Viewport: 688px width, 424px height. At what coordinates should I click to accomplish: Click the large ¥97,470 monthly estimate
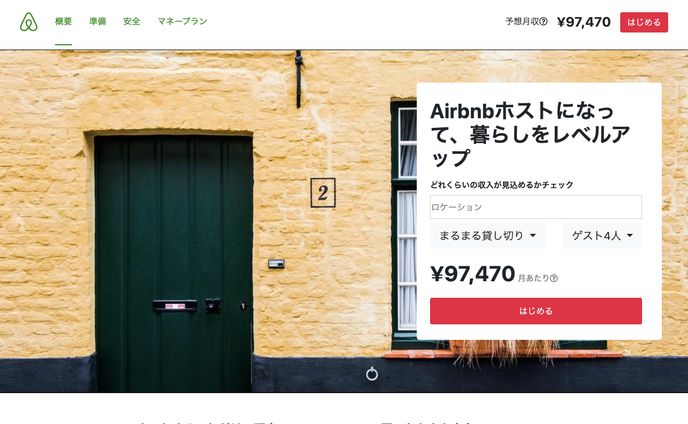(x=473, y=274)
